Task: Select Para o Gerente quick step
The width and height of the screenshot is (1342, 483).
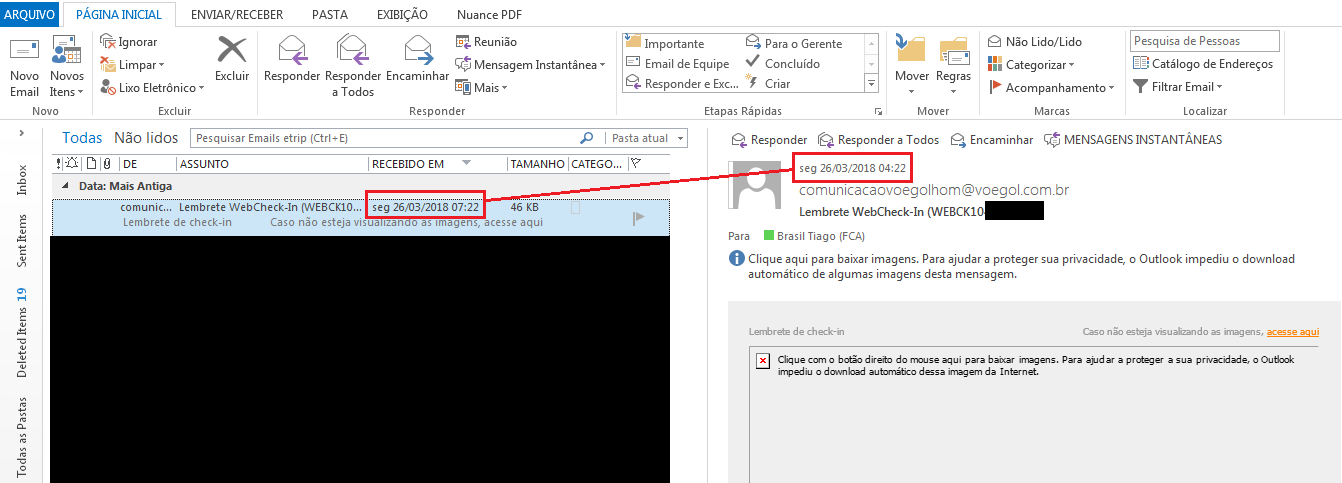Action: [794, 43]
